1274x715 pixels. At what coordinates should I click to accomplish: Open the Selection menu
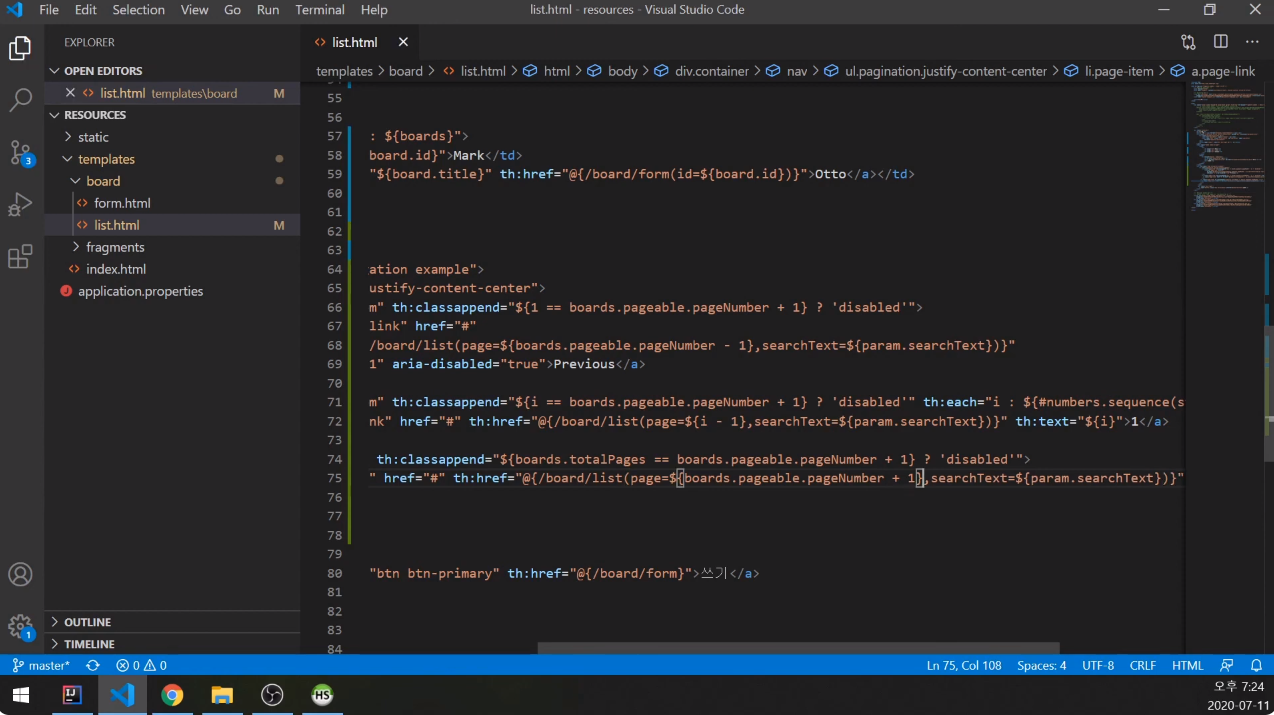tap(138, 10)
